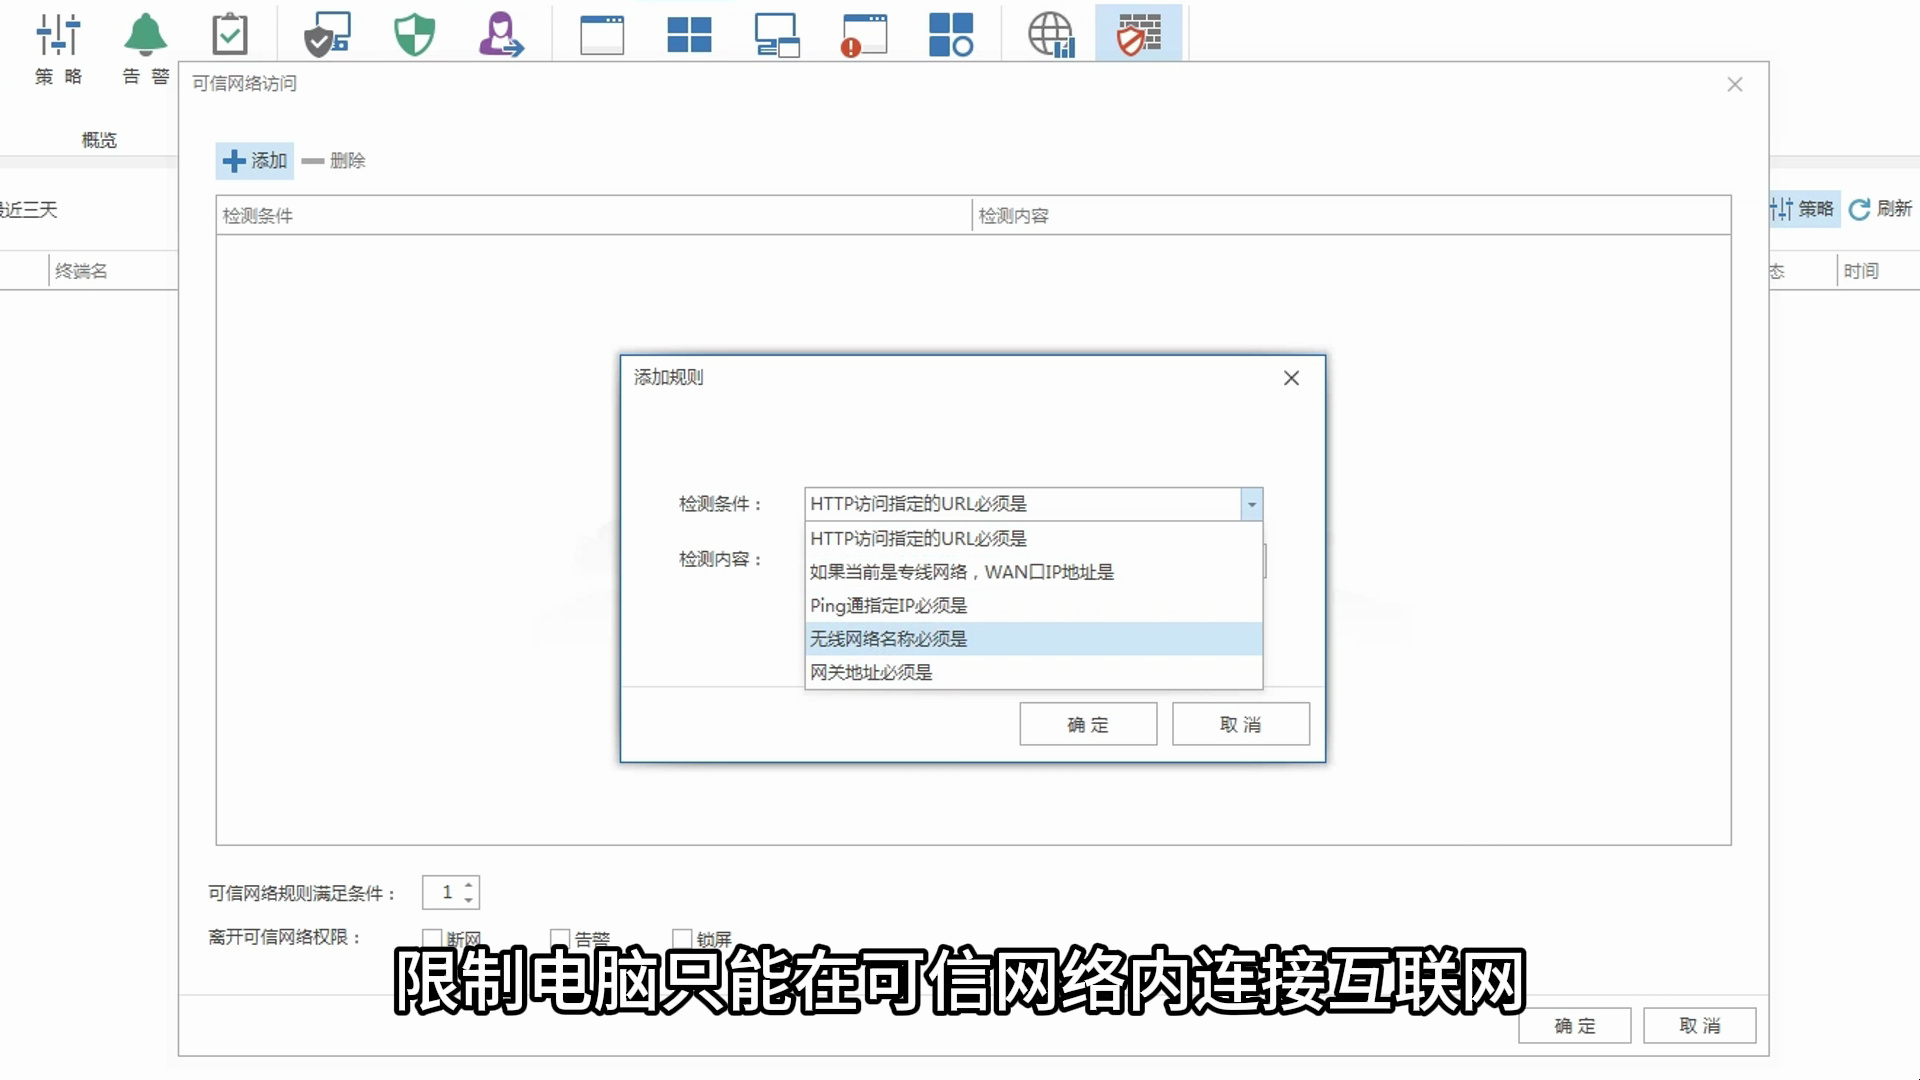Click 刷新 refresh button in background window
Image resolution: width=1920 pixels, height=1080 pixels.
[x=1880, y=209]
